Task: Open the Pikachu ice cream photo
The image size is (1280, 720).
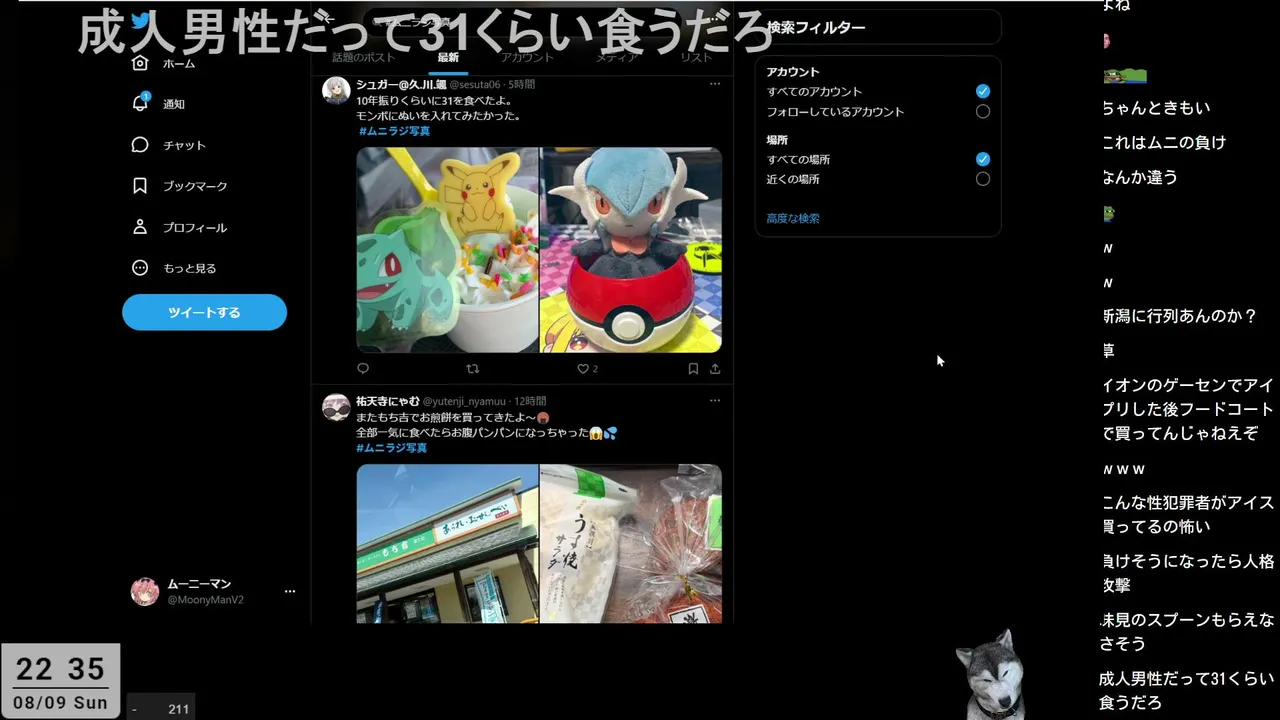Action: 447,250
